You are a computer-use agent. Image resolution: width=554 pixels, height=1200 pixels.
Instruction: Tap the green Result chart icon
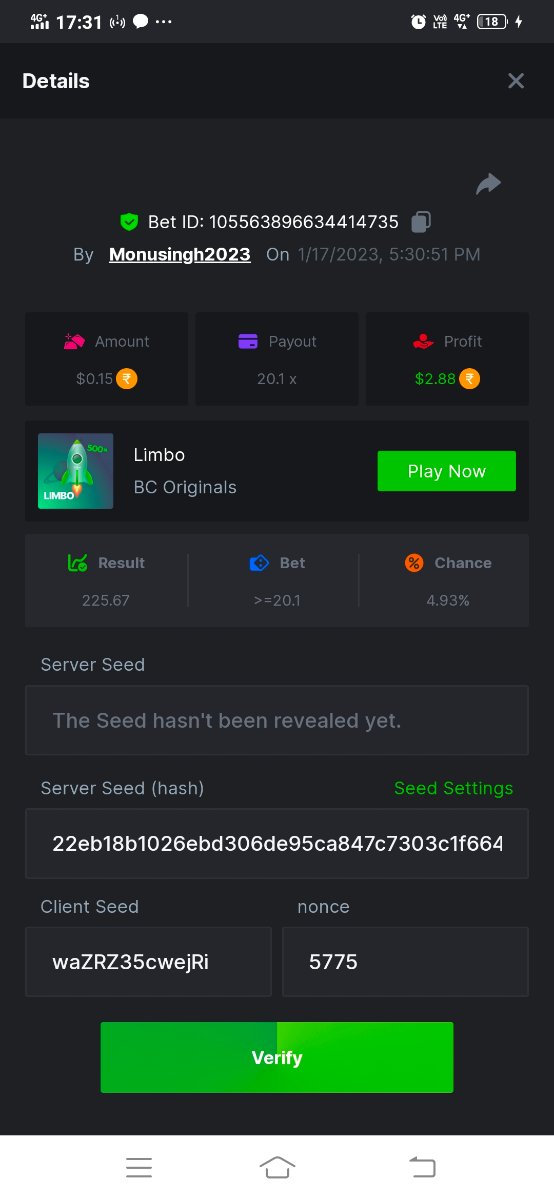tap(78, 563)
